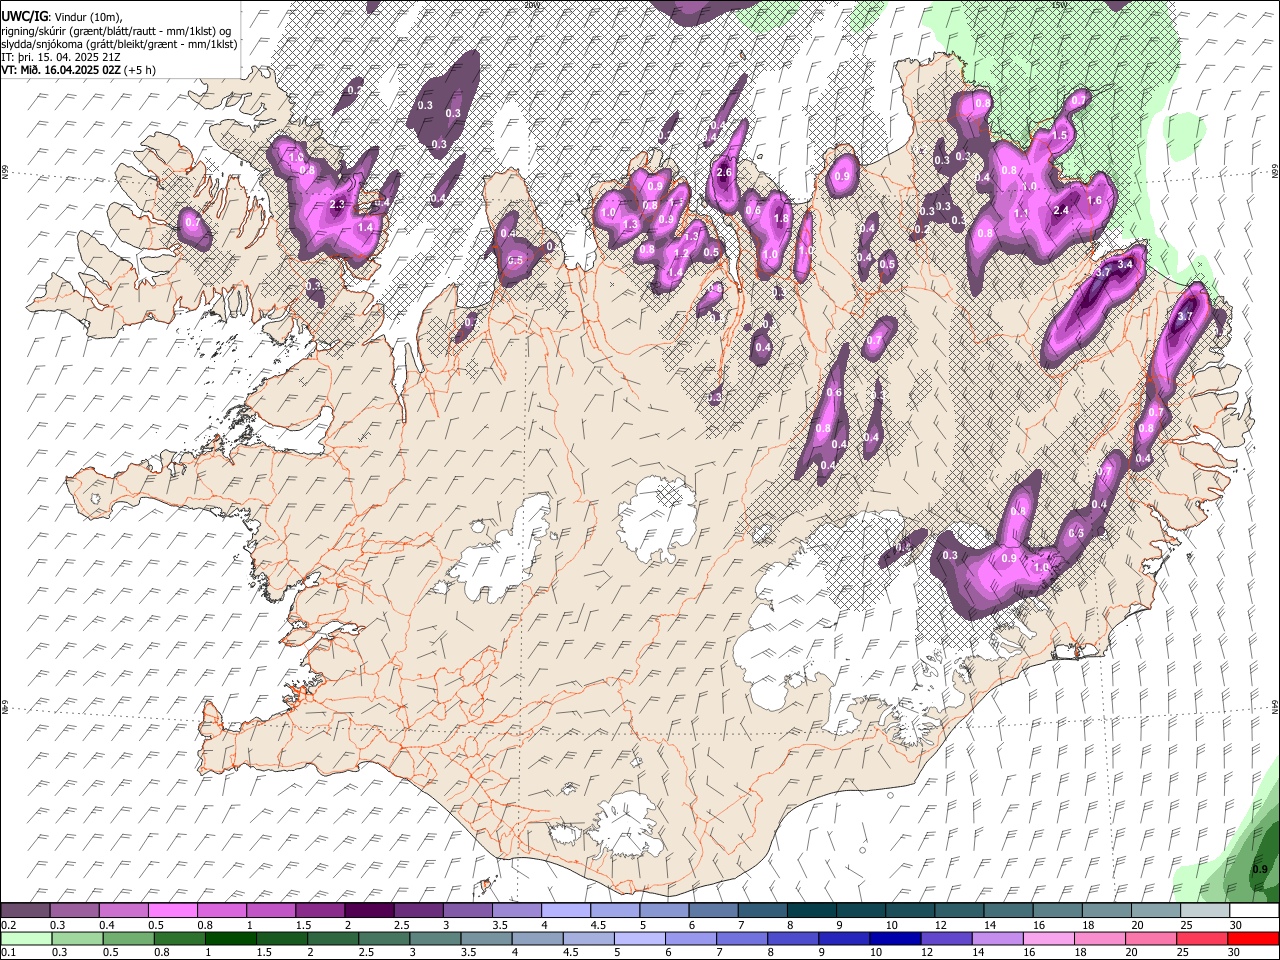The height and width of the screenshot is (960, 1280).
Task: Click the 1.6 snowfall value in the northeast
Action: pos(1094,201)
